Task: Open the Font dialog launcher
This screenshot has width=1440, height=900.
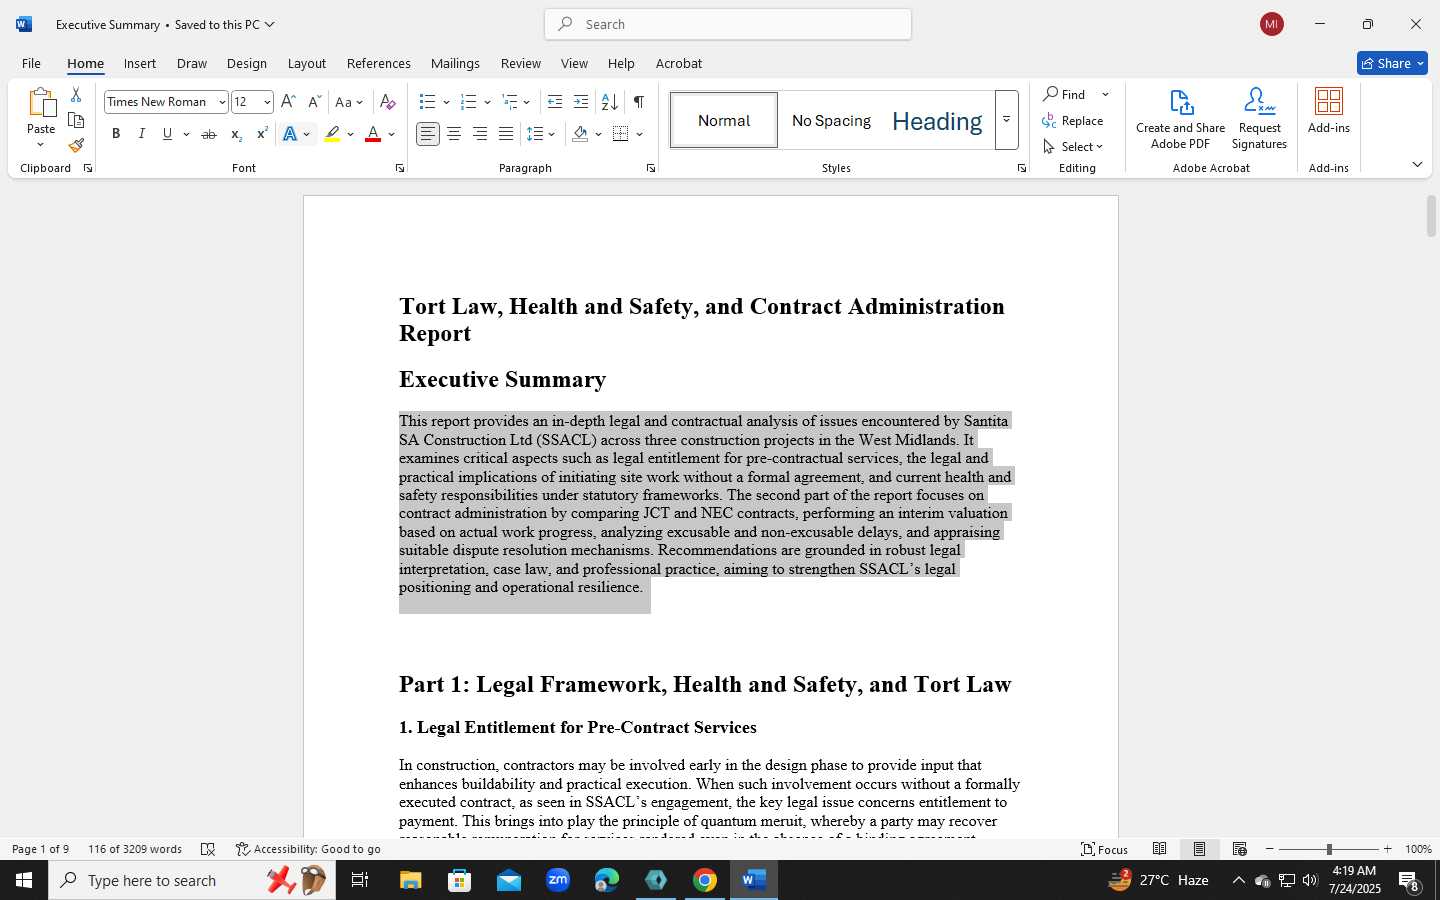Action: click(400, 168)
